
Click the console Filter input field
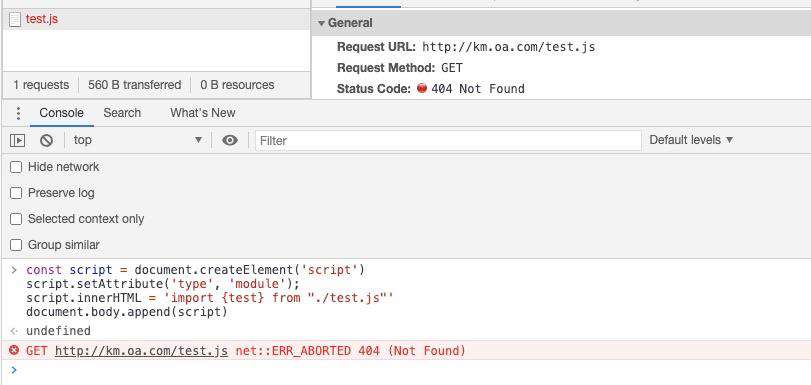click(448, 140)
